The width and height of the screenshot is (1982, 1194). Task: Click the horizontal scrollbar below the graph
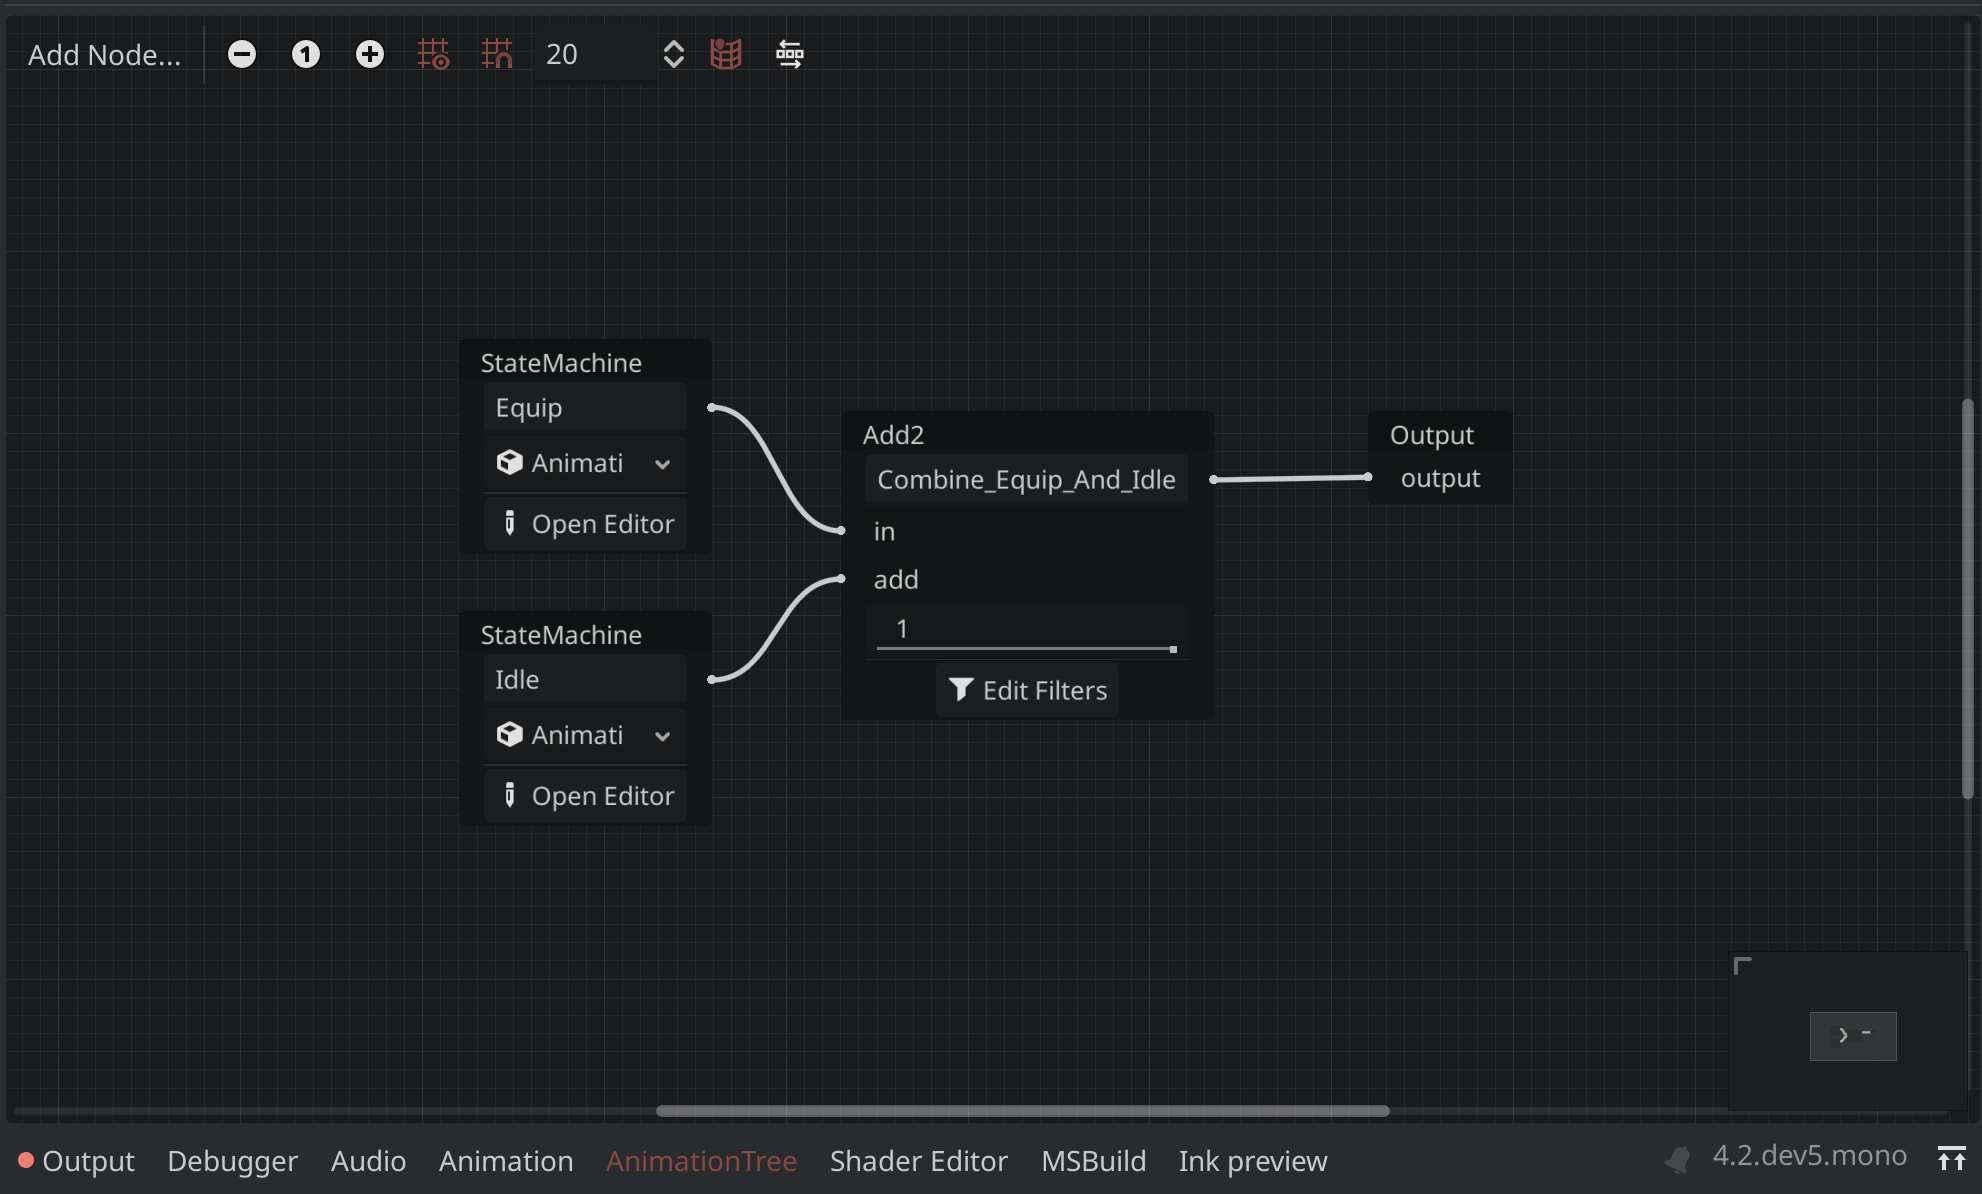click(x=1020, y=1110)
